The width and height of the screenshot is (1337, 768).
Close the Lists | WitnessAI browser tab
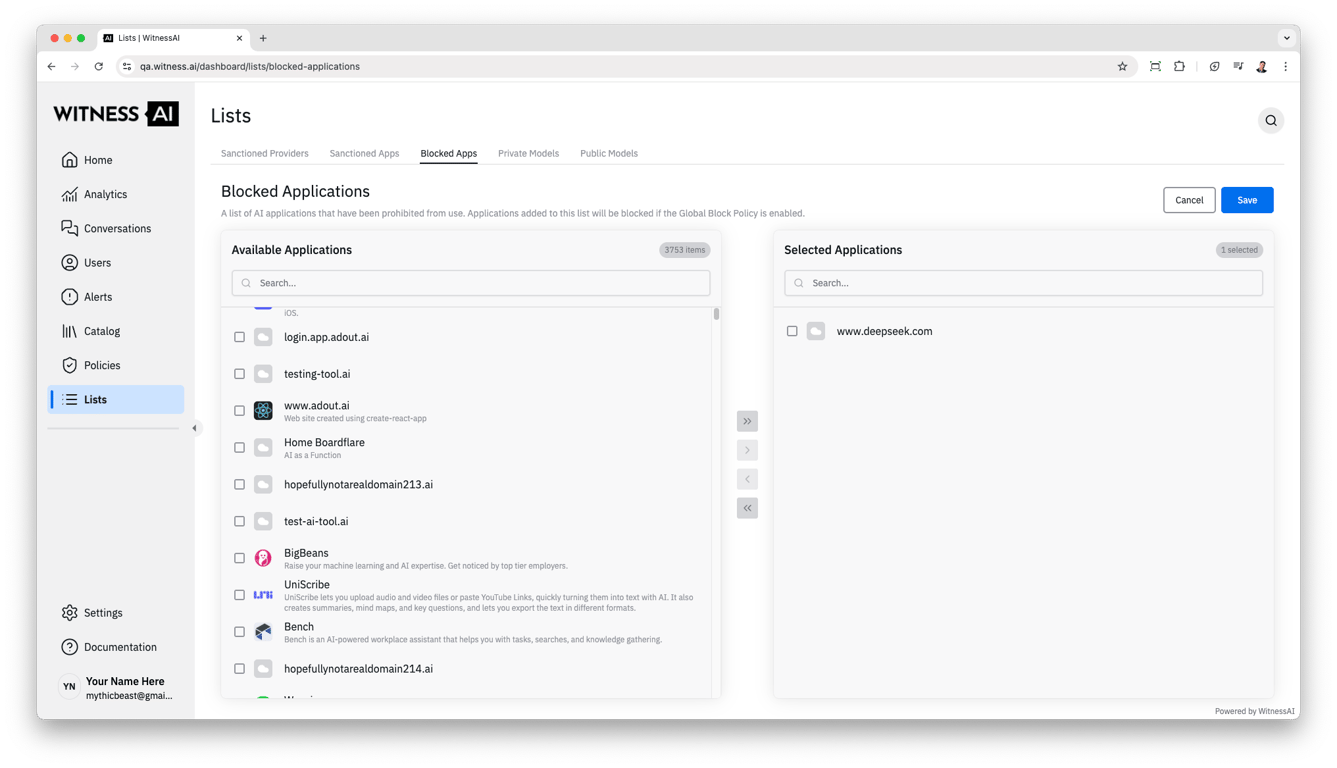[239, 38]
